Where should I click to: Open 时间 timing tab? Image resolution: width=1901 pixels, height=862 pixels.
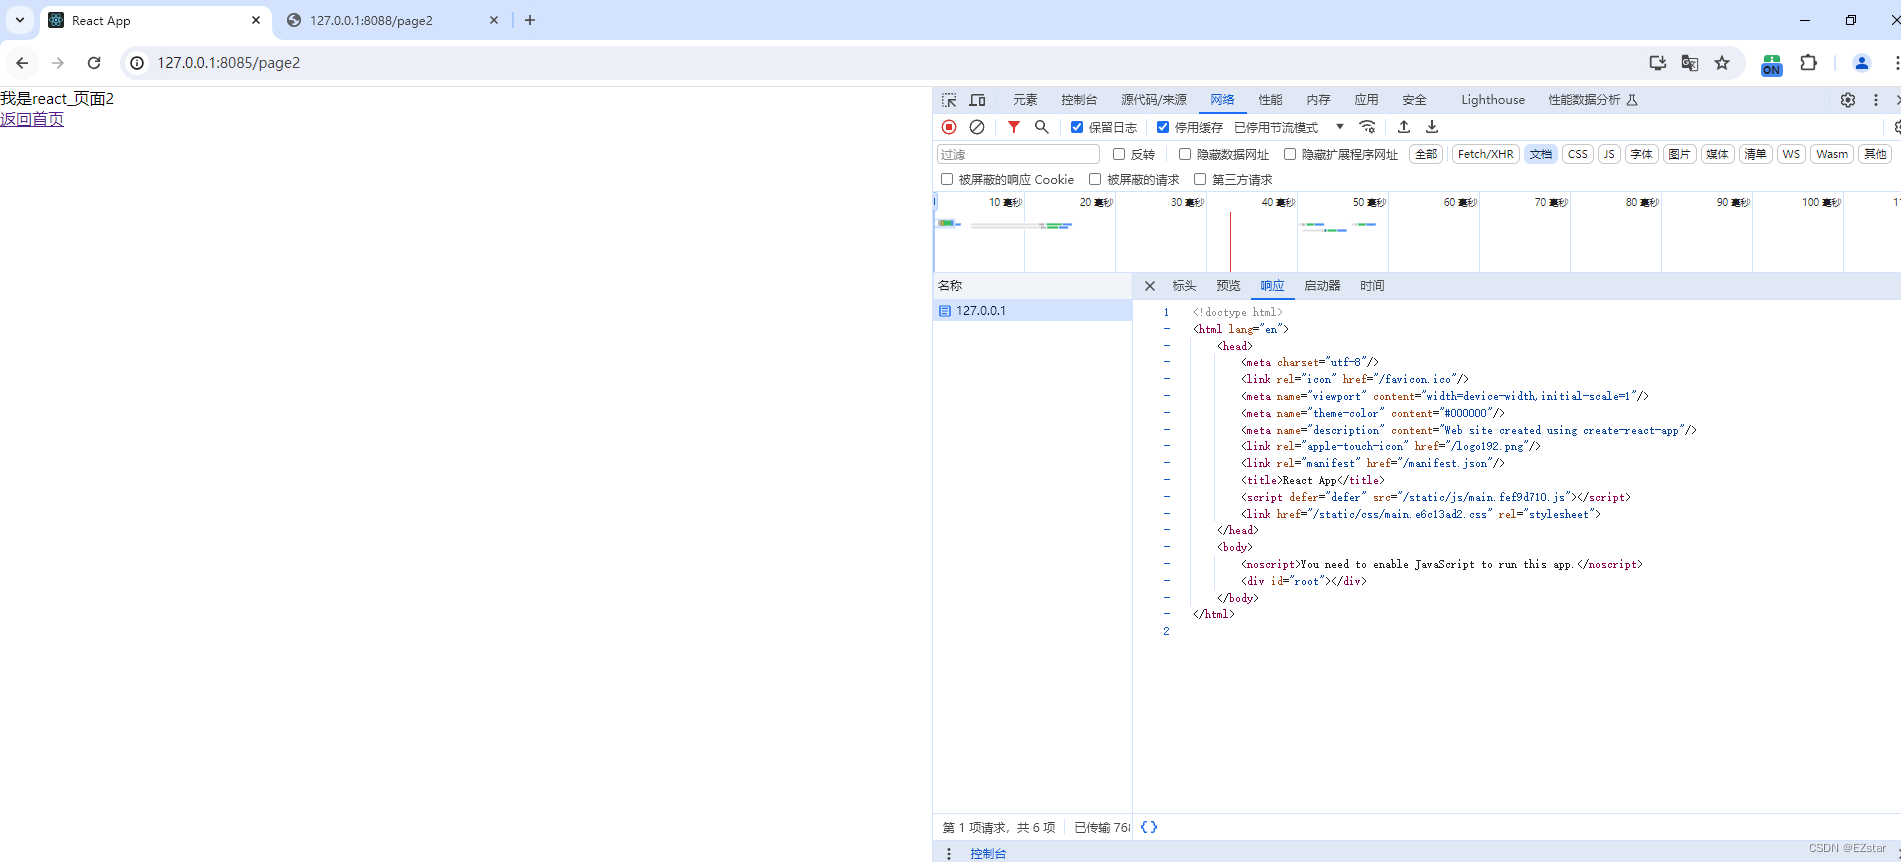tap(1372, 286)
